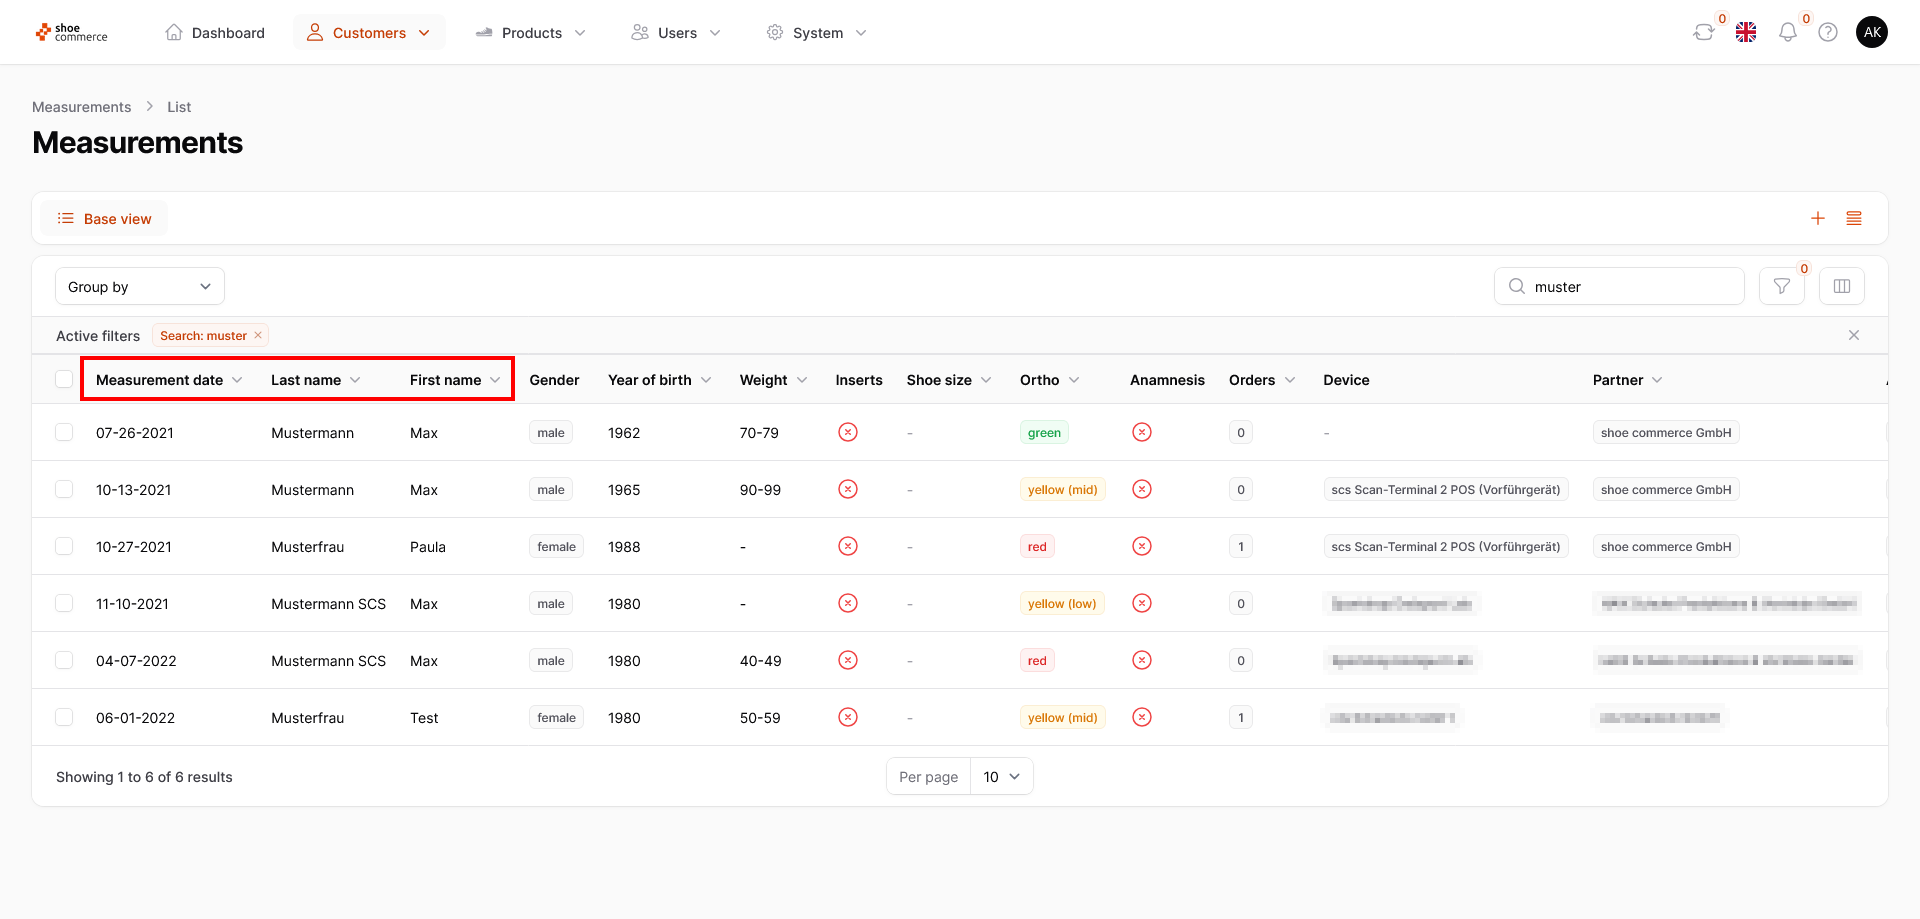Open the Customers menu

tap(369, 32)
